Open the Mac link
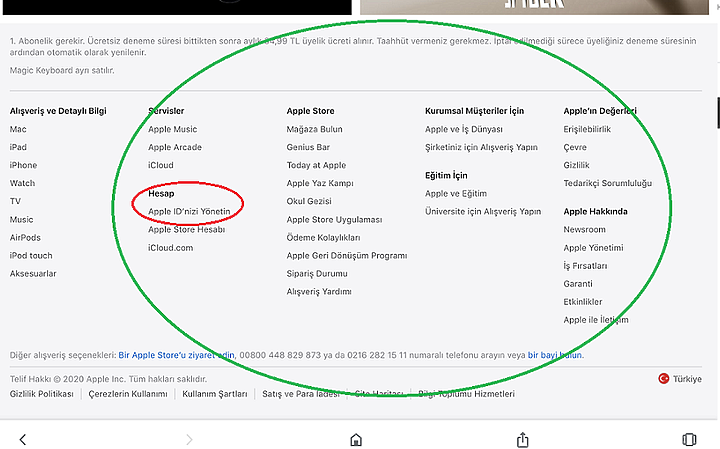The width and height of the screenshot is (720, 449). click(x=18, y=129)
